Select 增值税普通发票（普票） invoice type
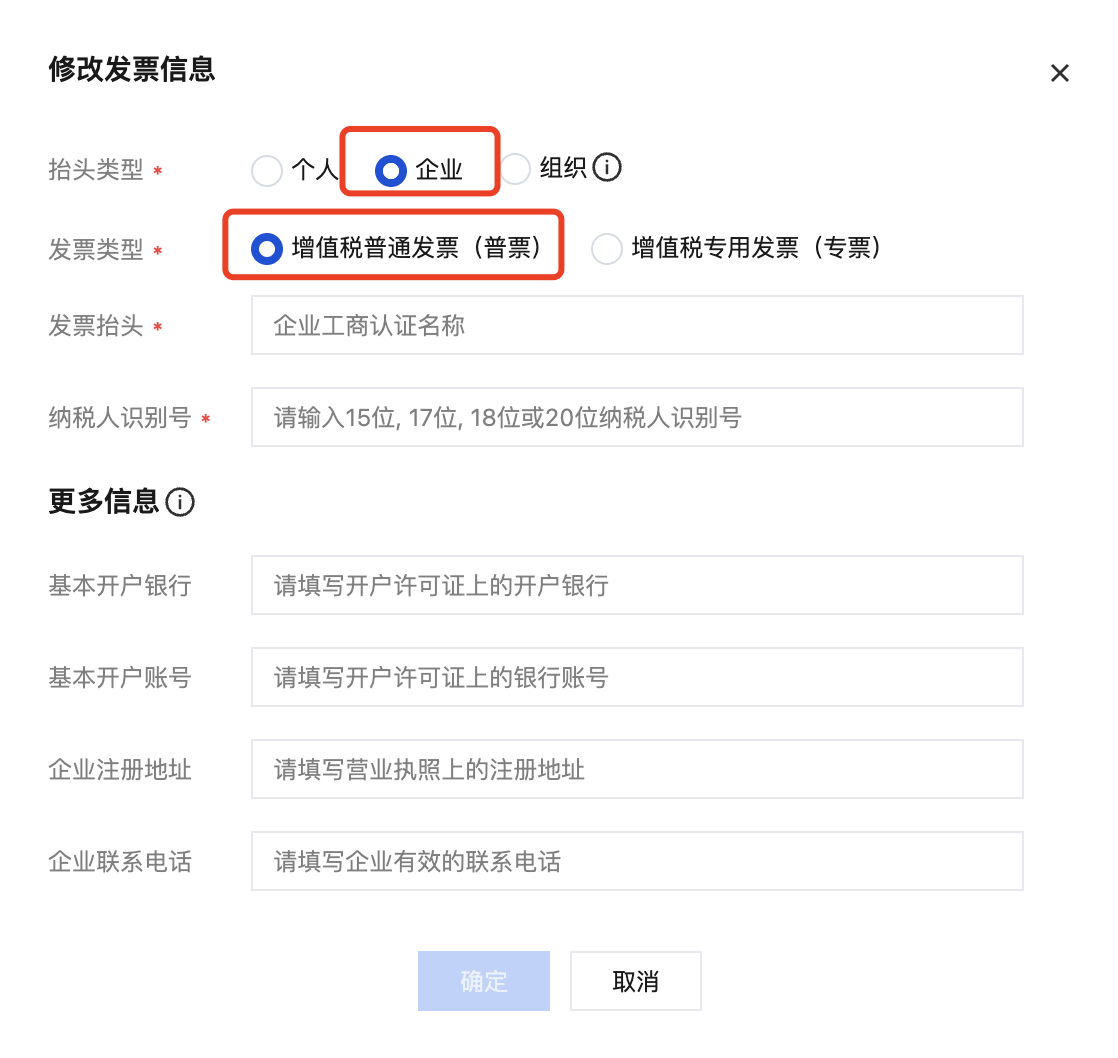 pyautogui.click(x=267, y=248)
